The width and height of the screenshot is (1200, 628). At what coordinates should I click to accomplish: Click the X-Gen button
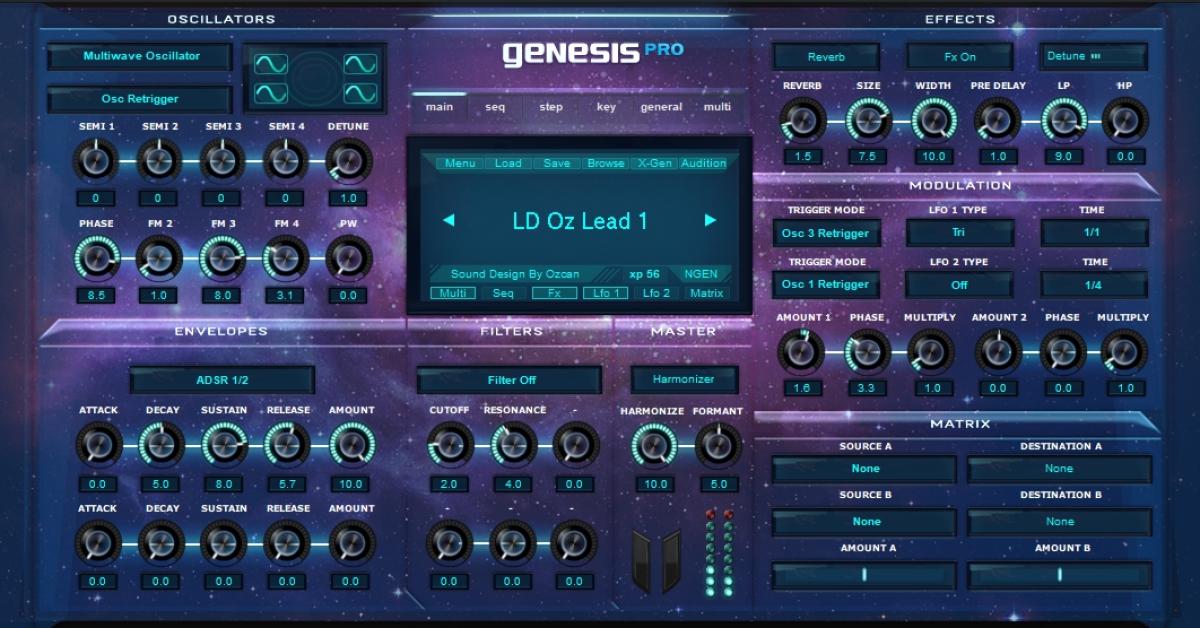(655, 163)
